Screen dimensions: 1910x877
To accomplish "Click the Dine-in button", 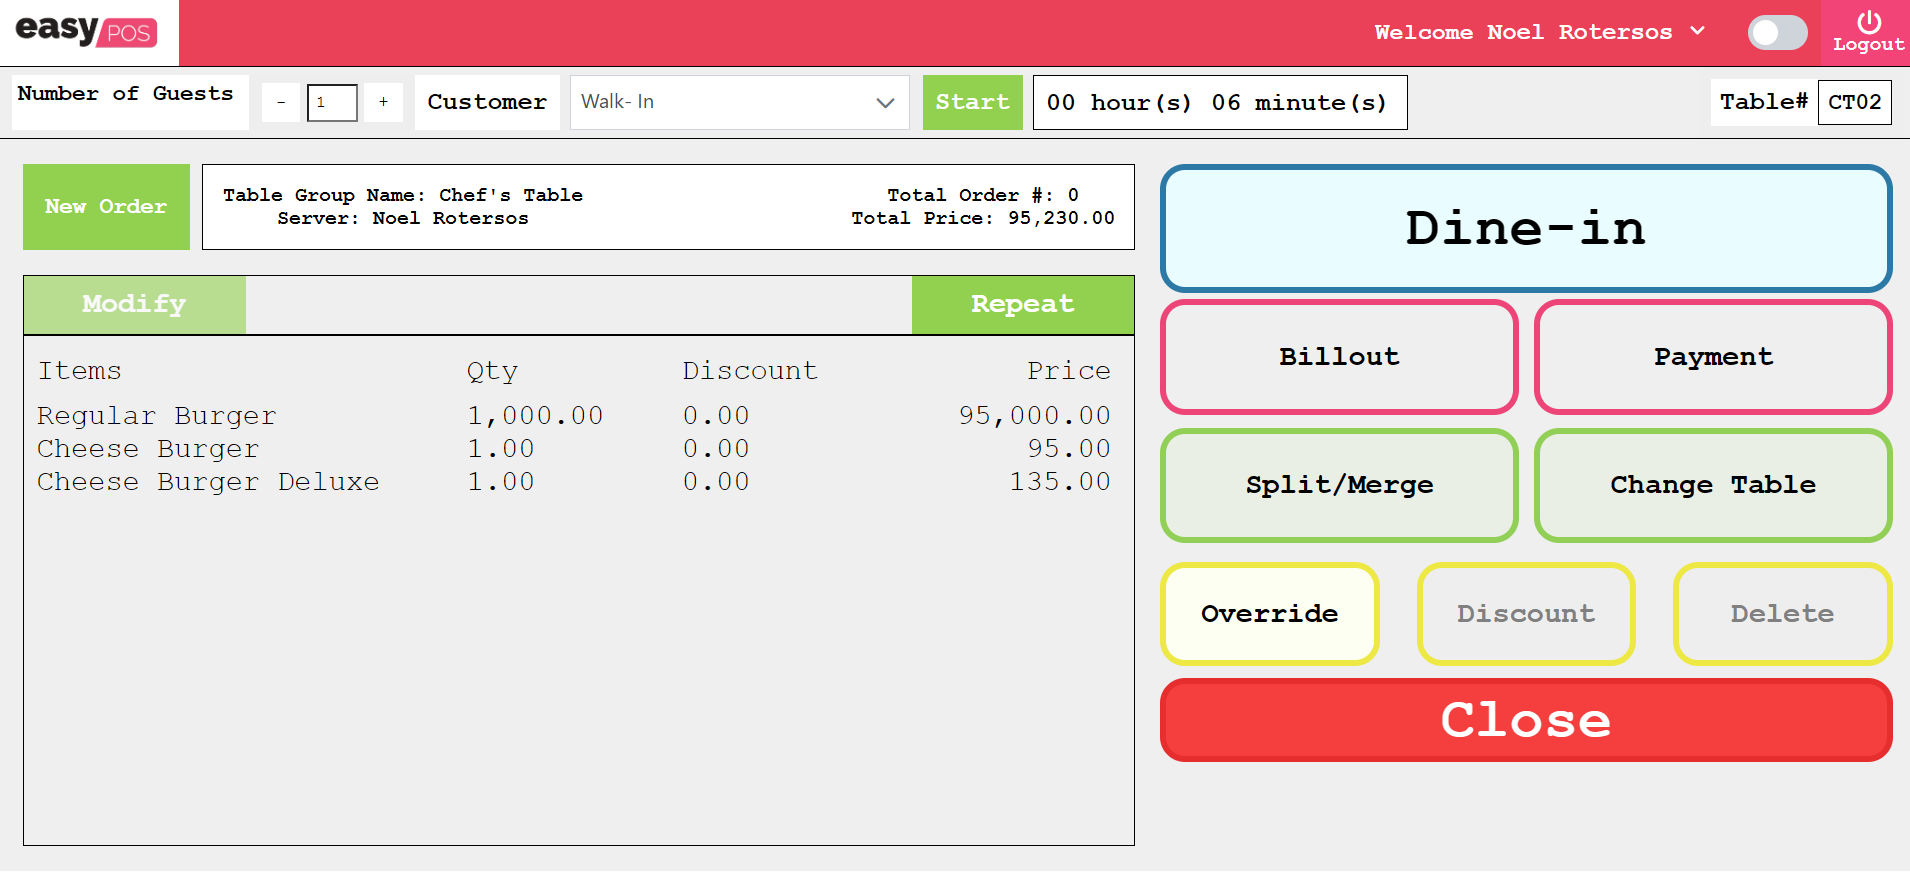I will coord(1526,228).
